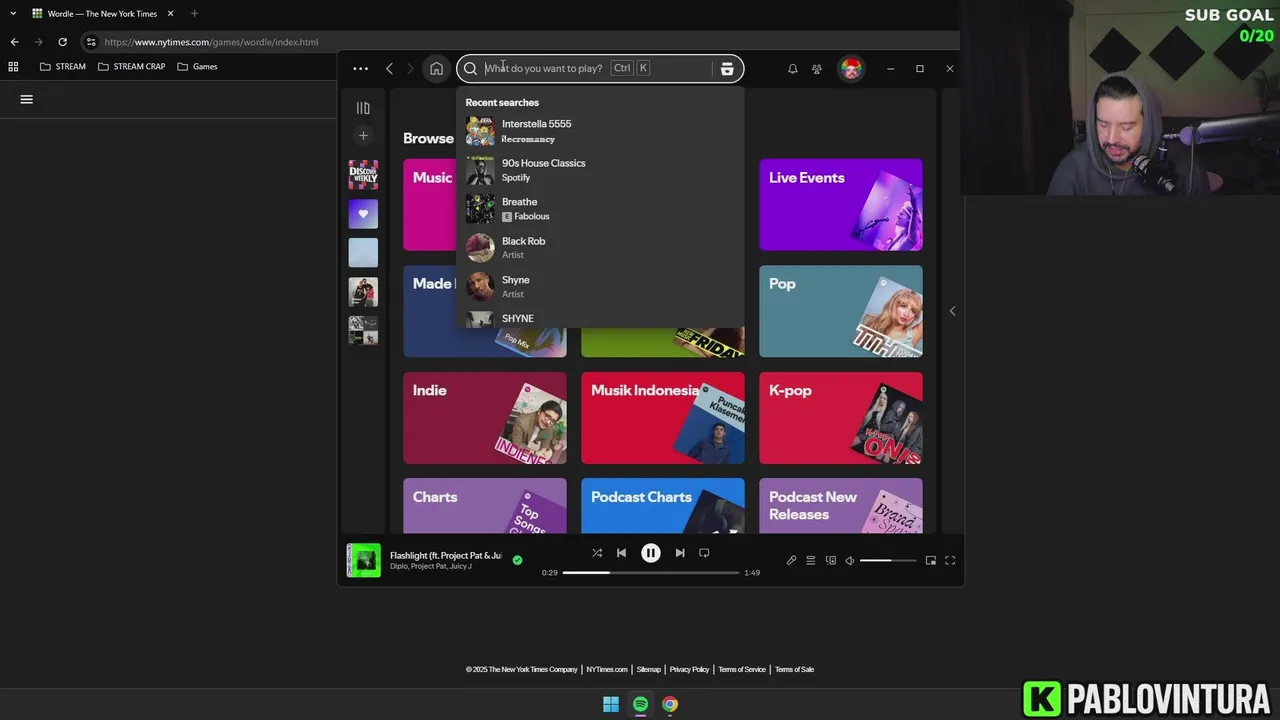
Task: Open Pop category card
Action: coord(841,311)
